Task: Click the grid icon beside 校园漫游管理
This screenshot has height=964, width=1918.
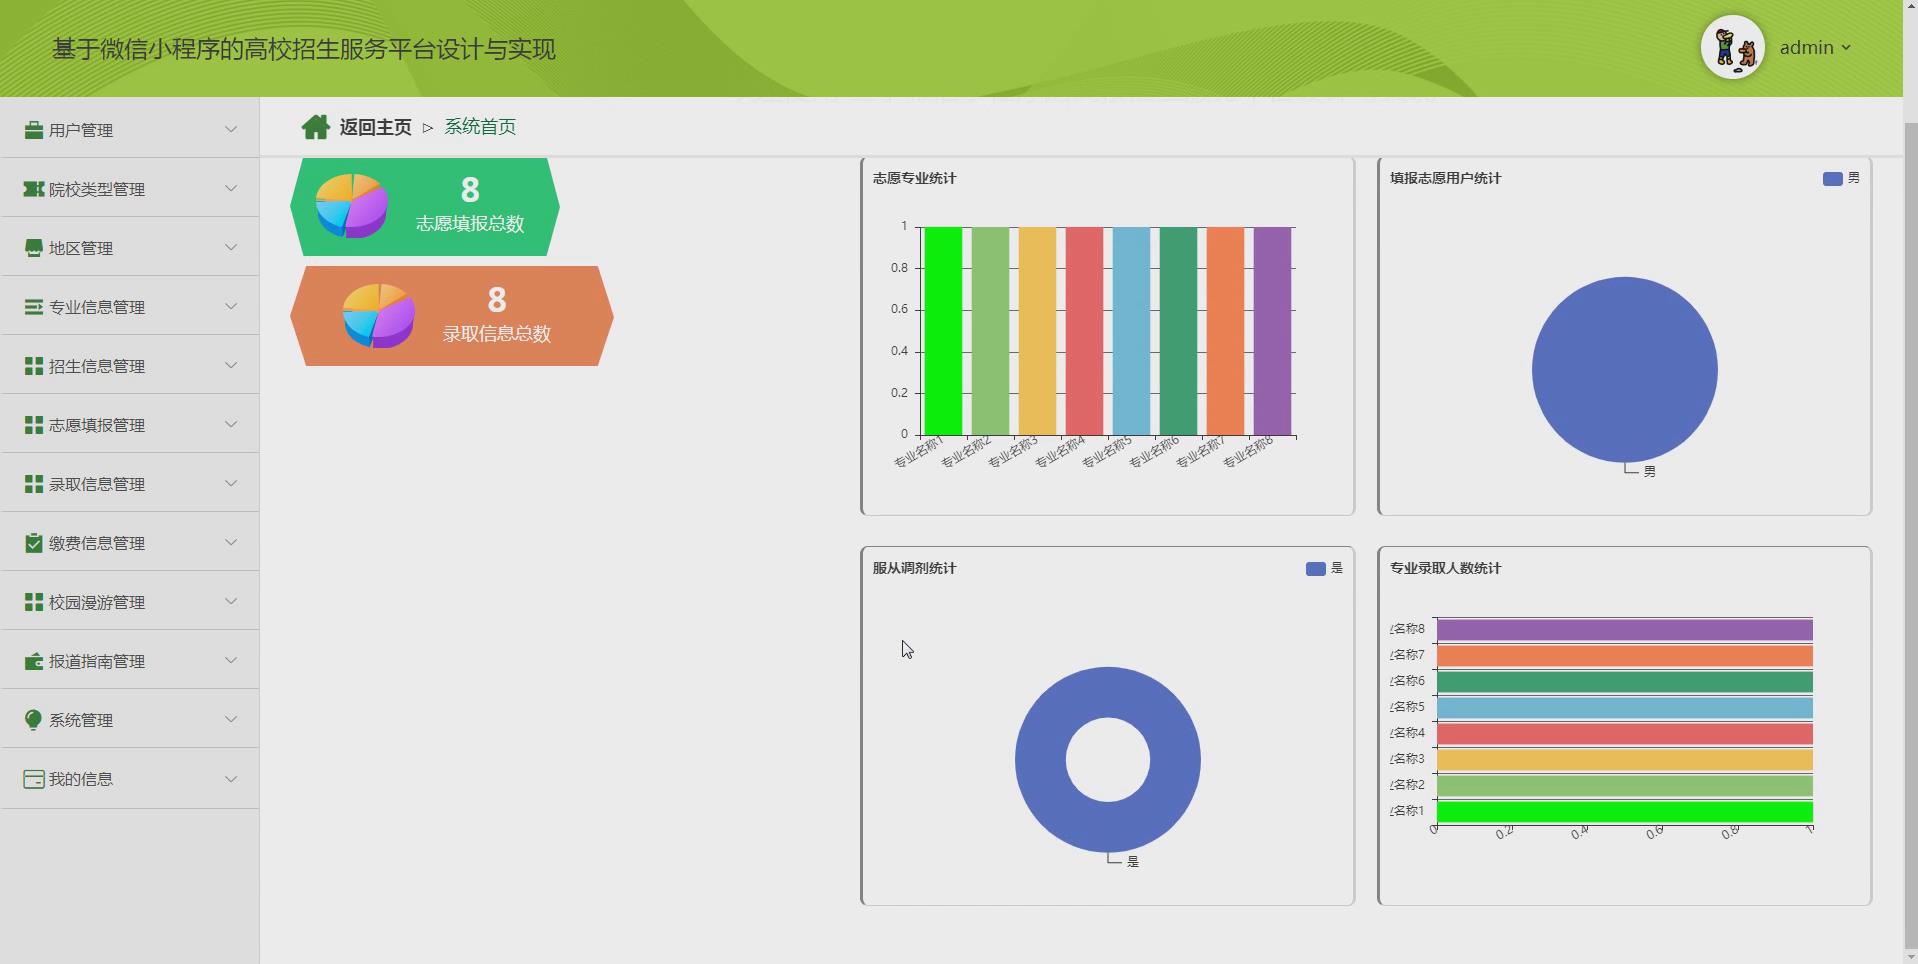Action: pos(33,602)
